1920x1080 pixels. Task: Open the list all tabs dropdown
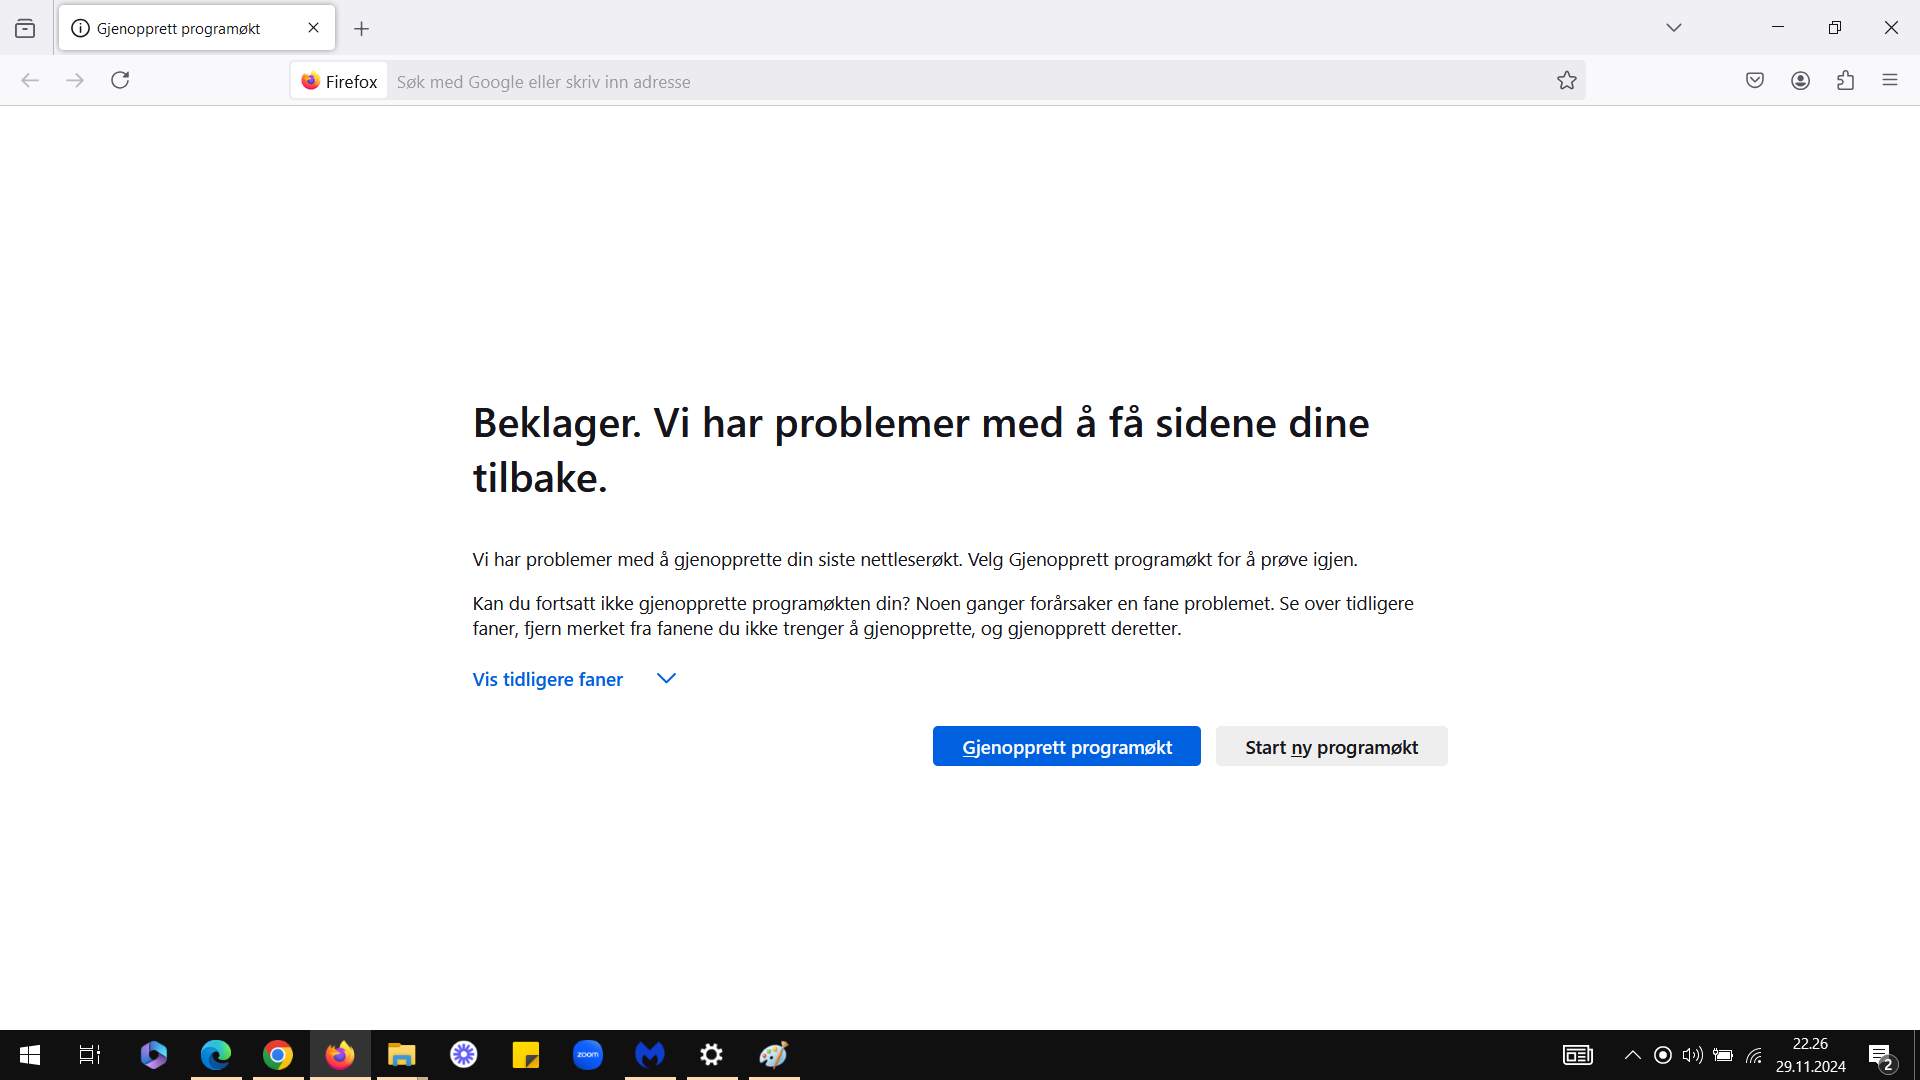point(1674,28)
